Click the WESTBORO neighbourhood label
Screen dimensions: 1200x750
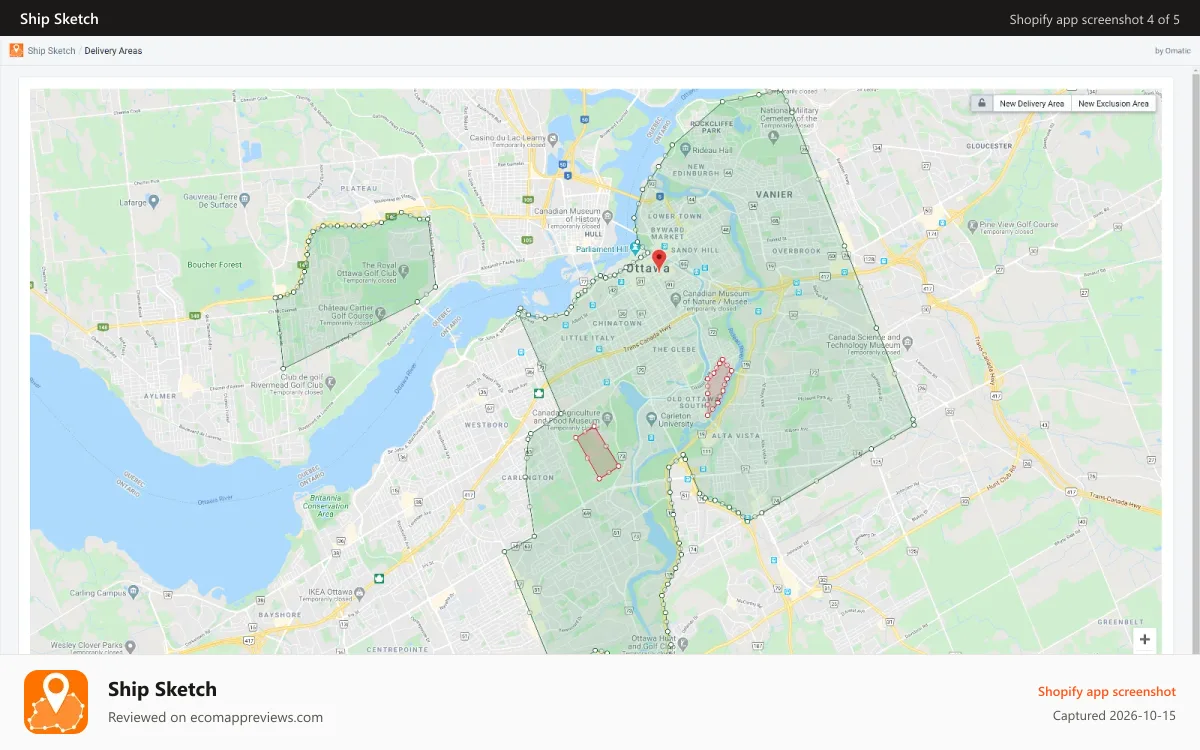coord(487,424)
